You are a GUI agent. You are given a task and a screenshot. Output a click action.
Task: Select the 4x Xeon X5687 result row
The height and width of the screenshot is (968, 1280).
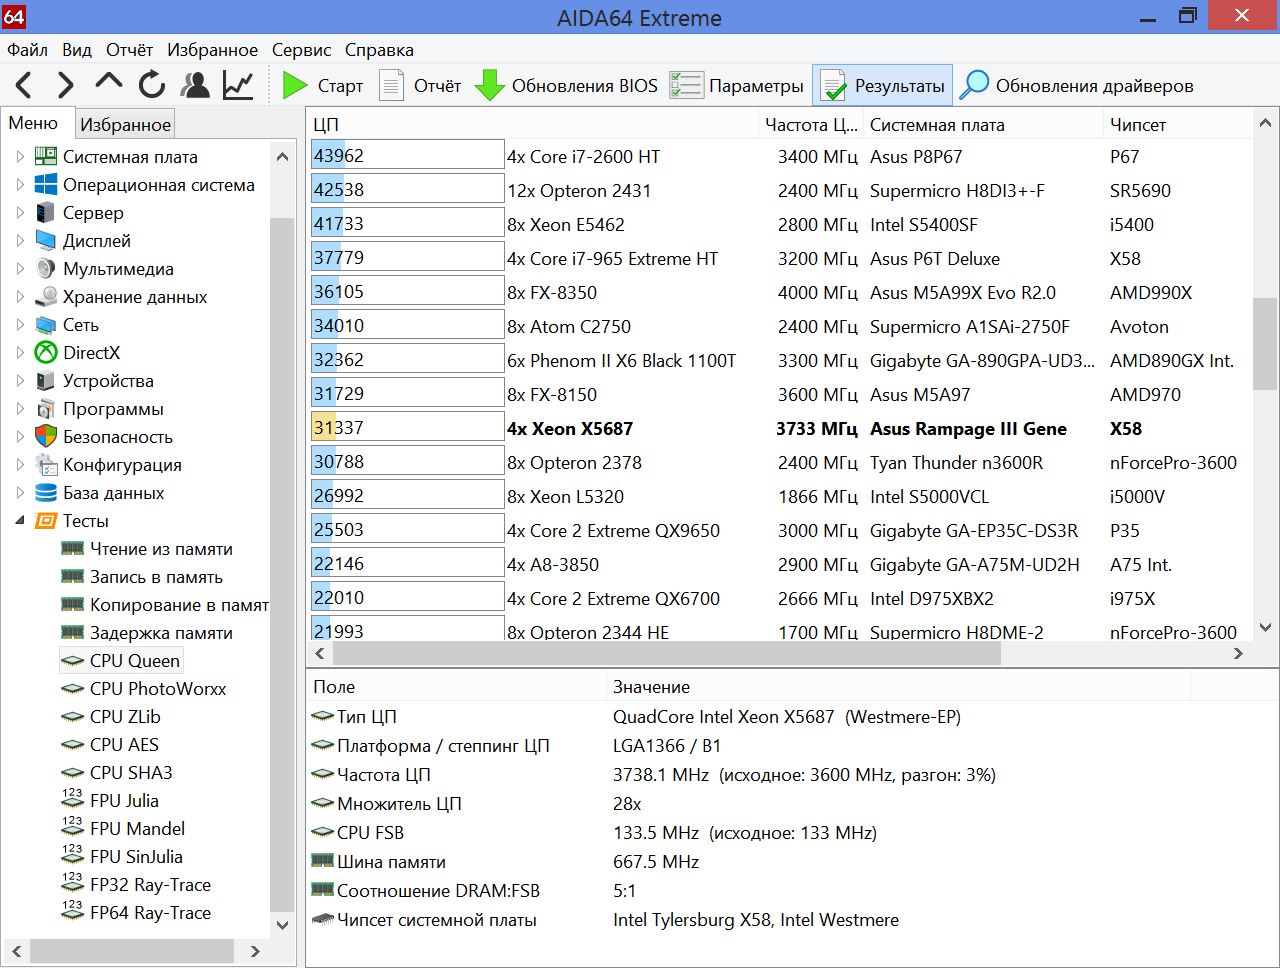click(779, 428)
